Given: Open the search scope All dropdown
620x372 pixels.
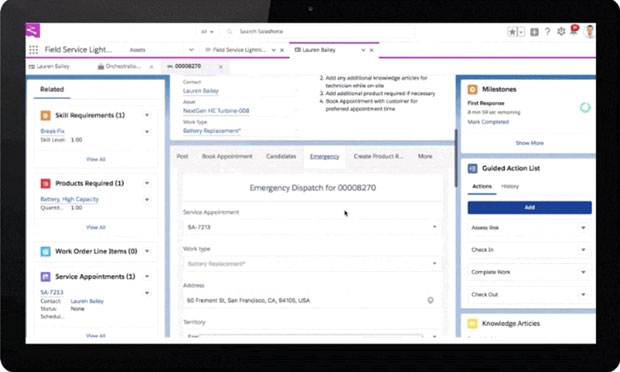Looking at the screenshot, I should pyautogui.click(x=207, y=32).
